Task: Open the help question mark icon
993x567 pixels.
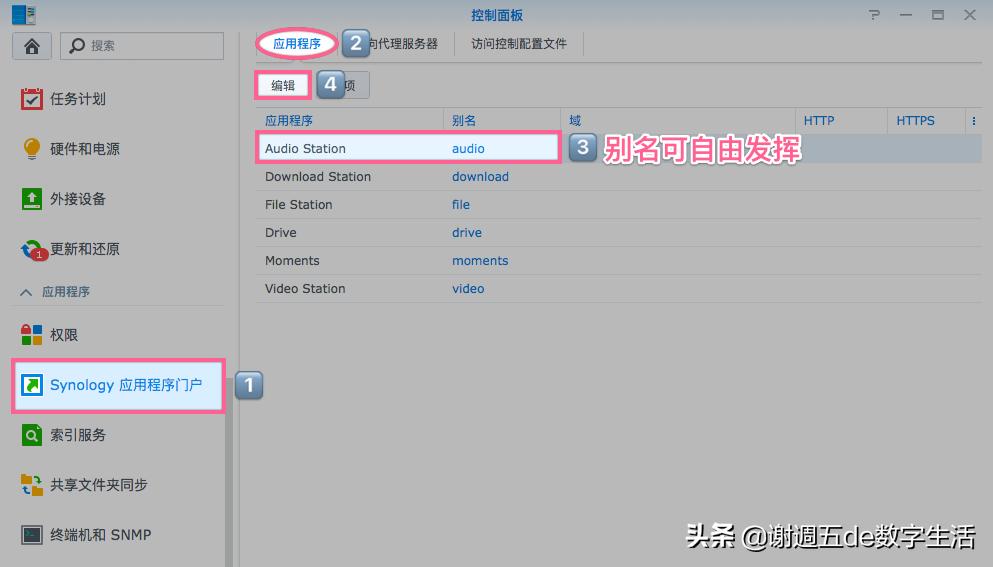Action: pos(875,15)
